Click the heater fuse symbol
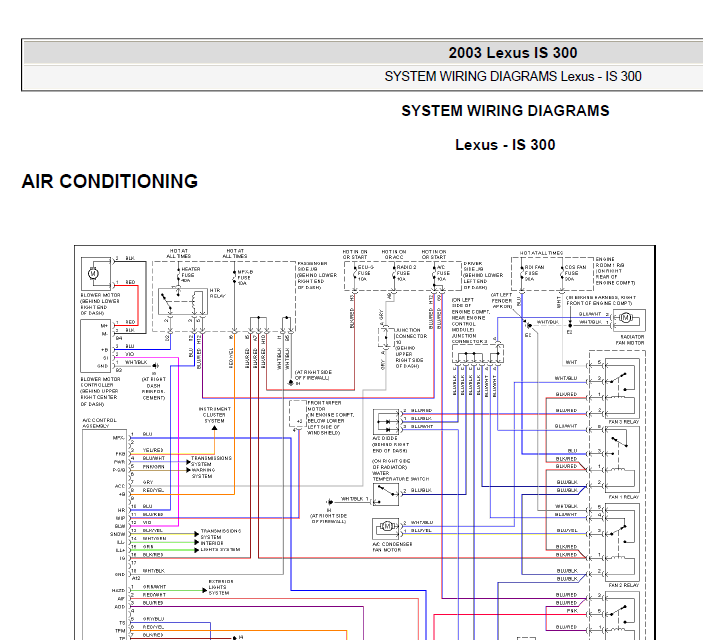 [x=178, y=274]
